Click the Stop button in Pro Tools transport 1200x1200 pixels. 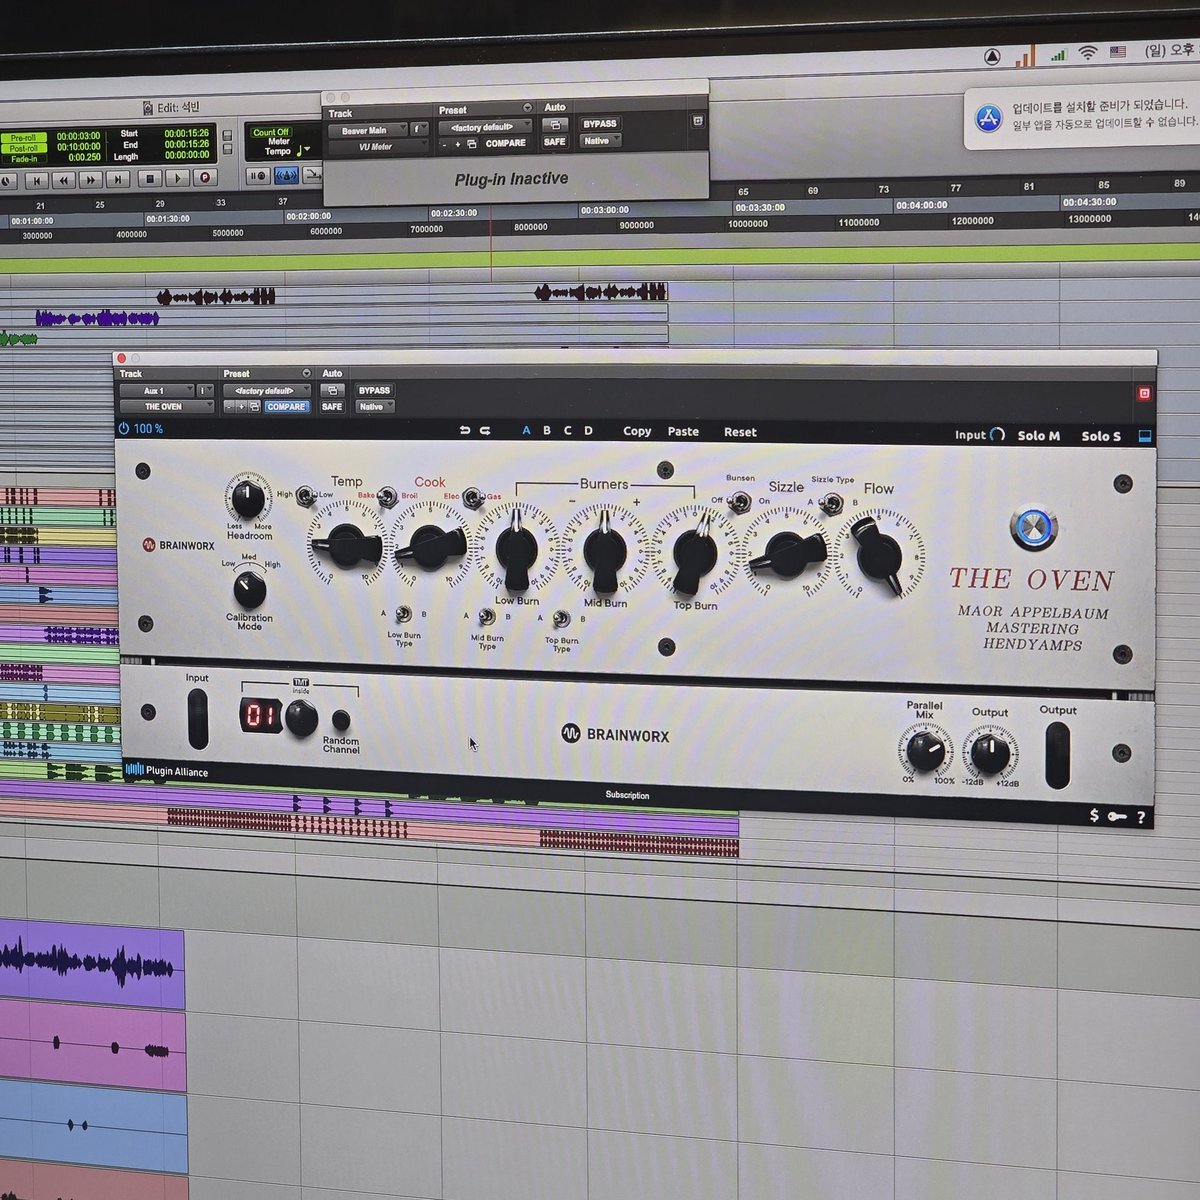pyautogui.click(x=150, y=179)
